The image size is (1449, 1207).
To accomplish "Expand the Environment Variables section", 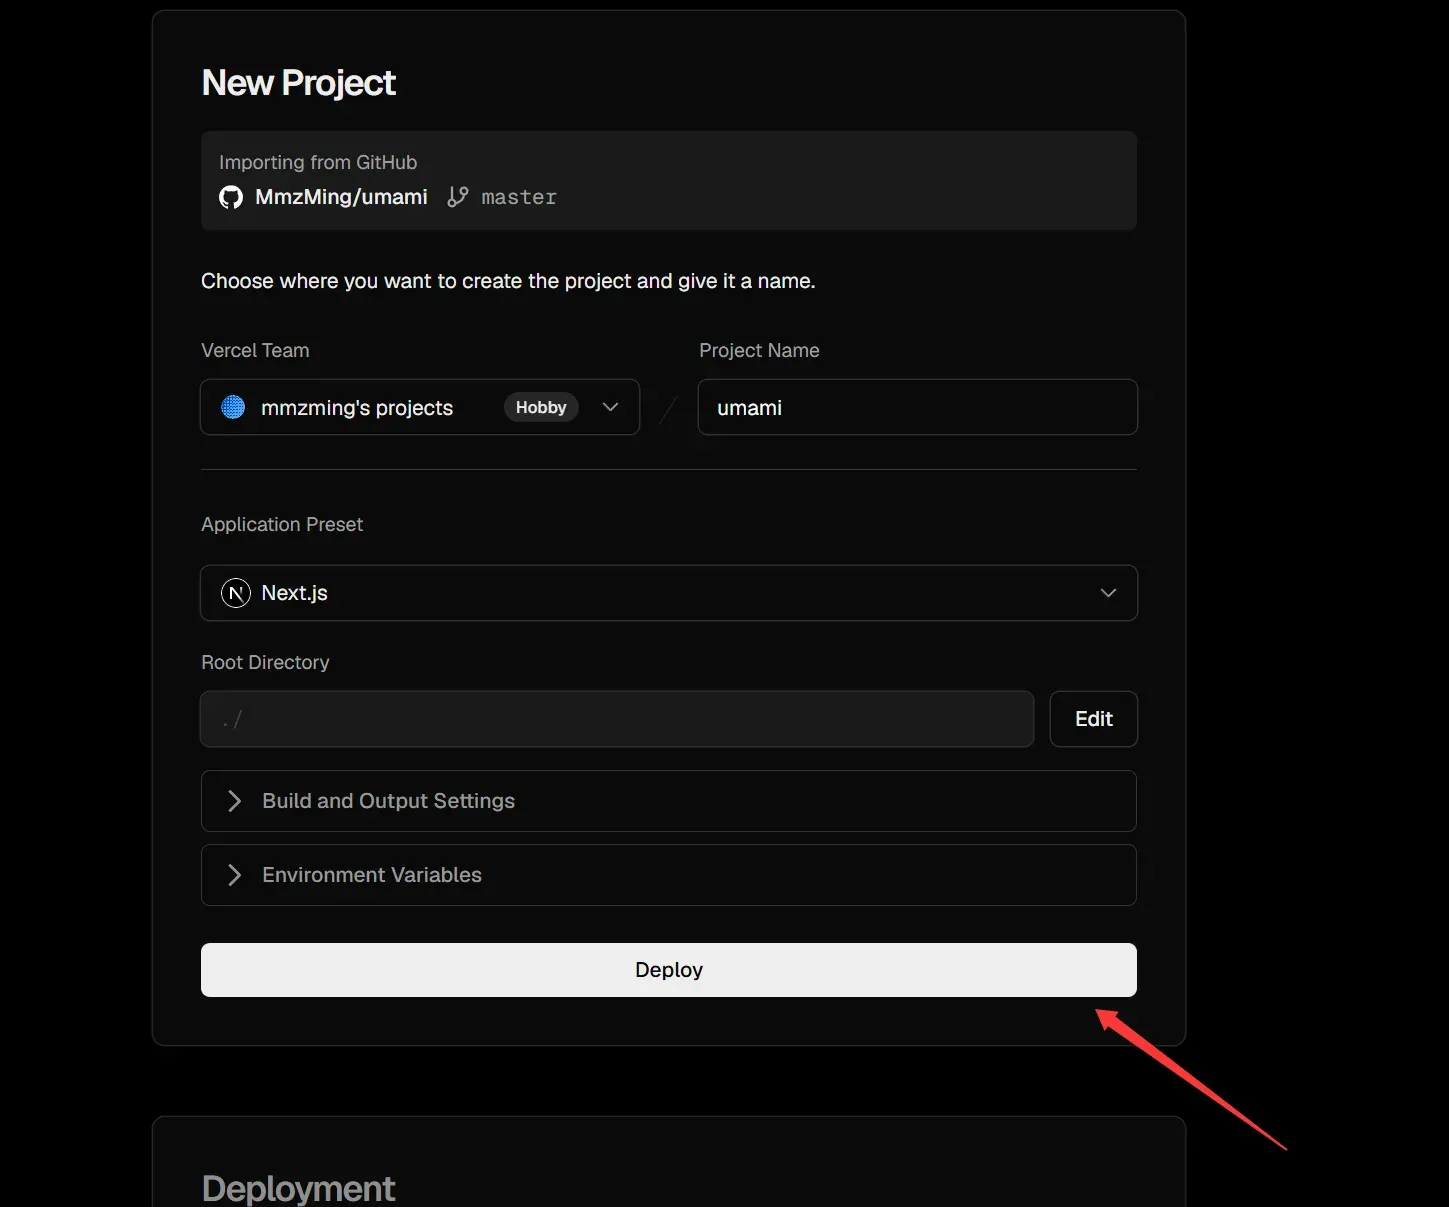I will (669, 875).
